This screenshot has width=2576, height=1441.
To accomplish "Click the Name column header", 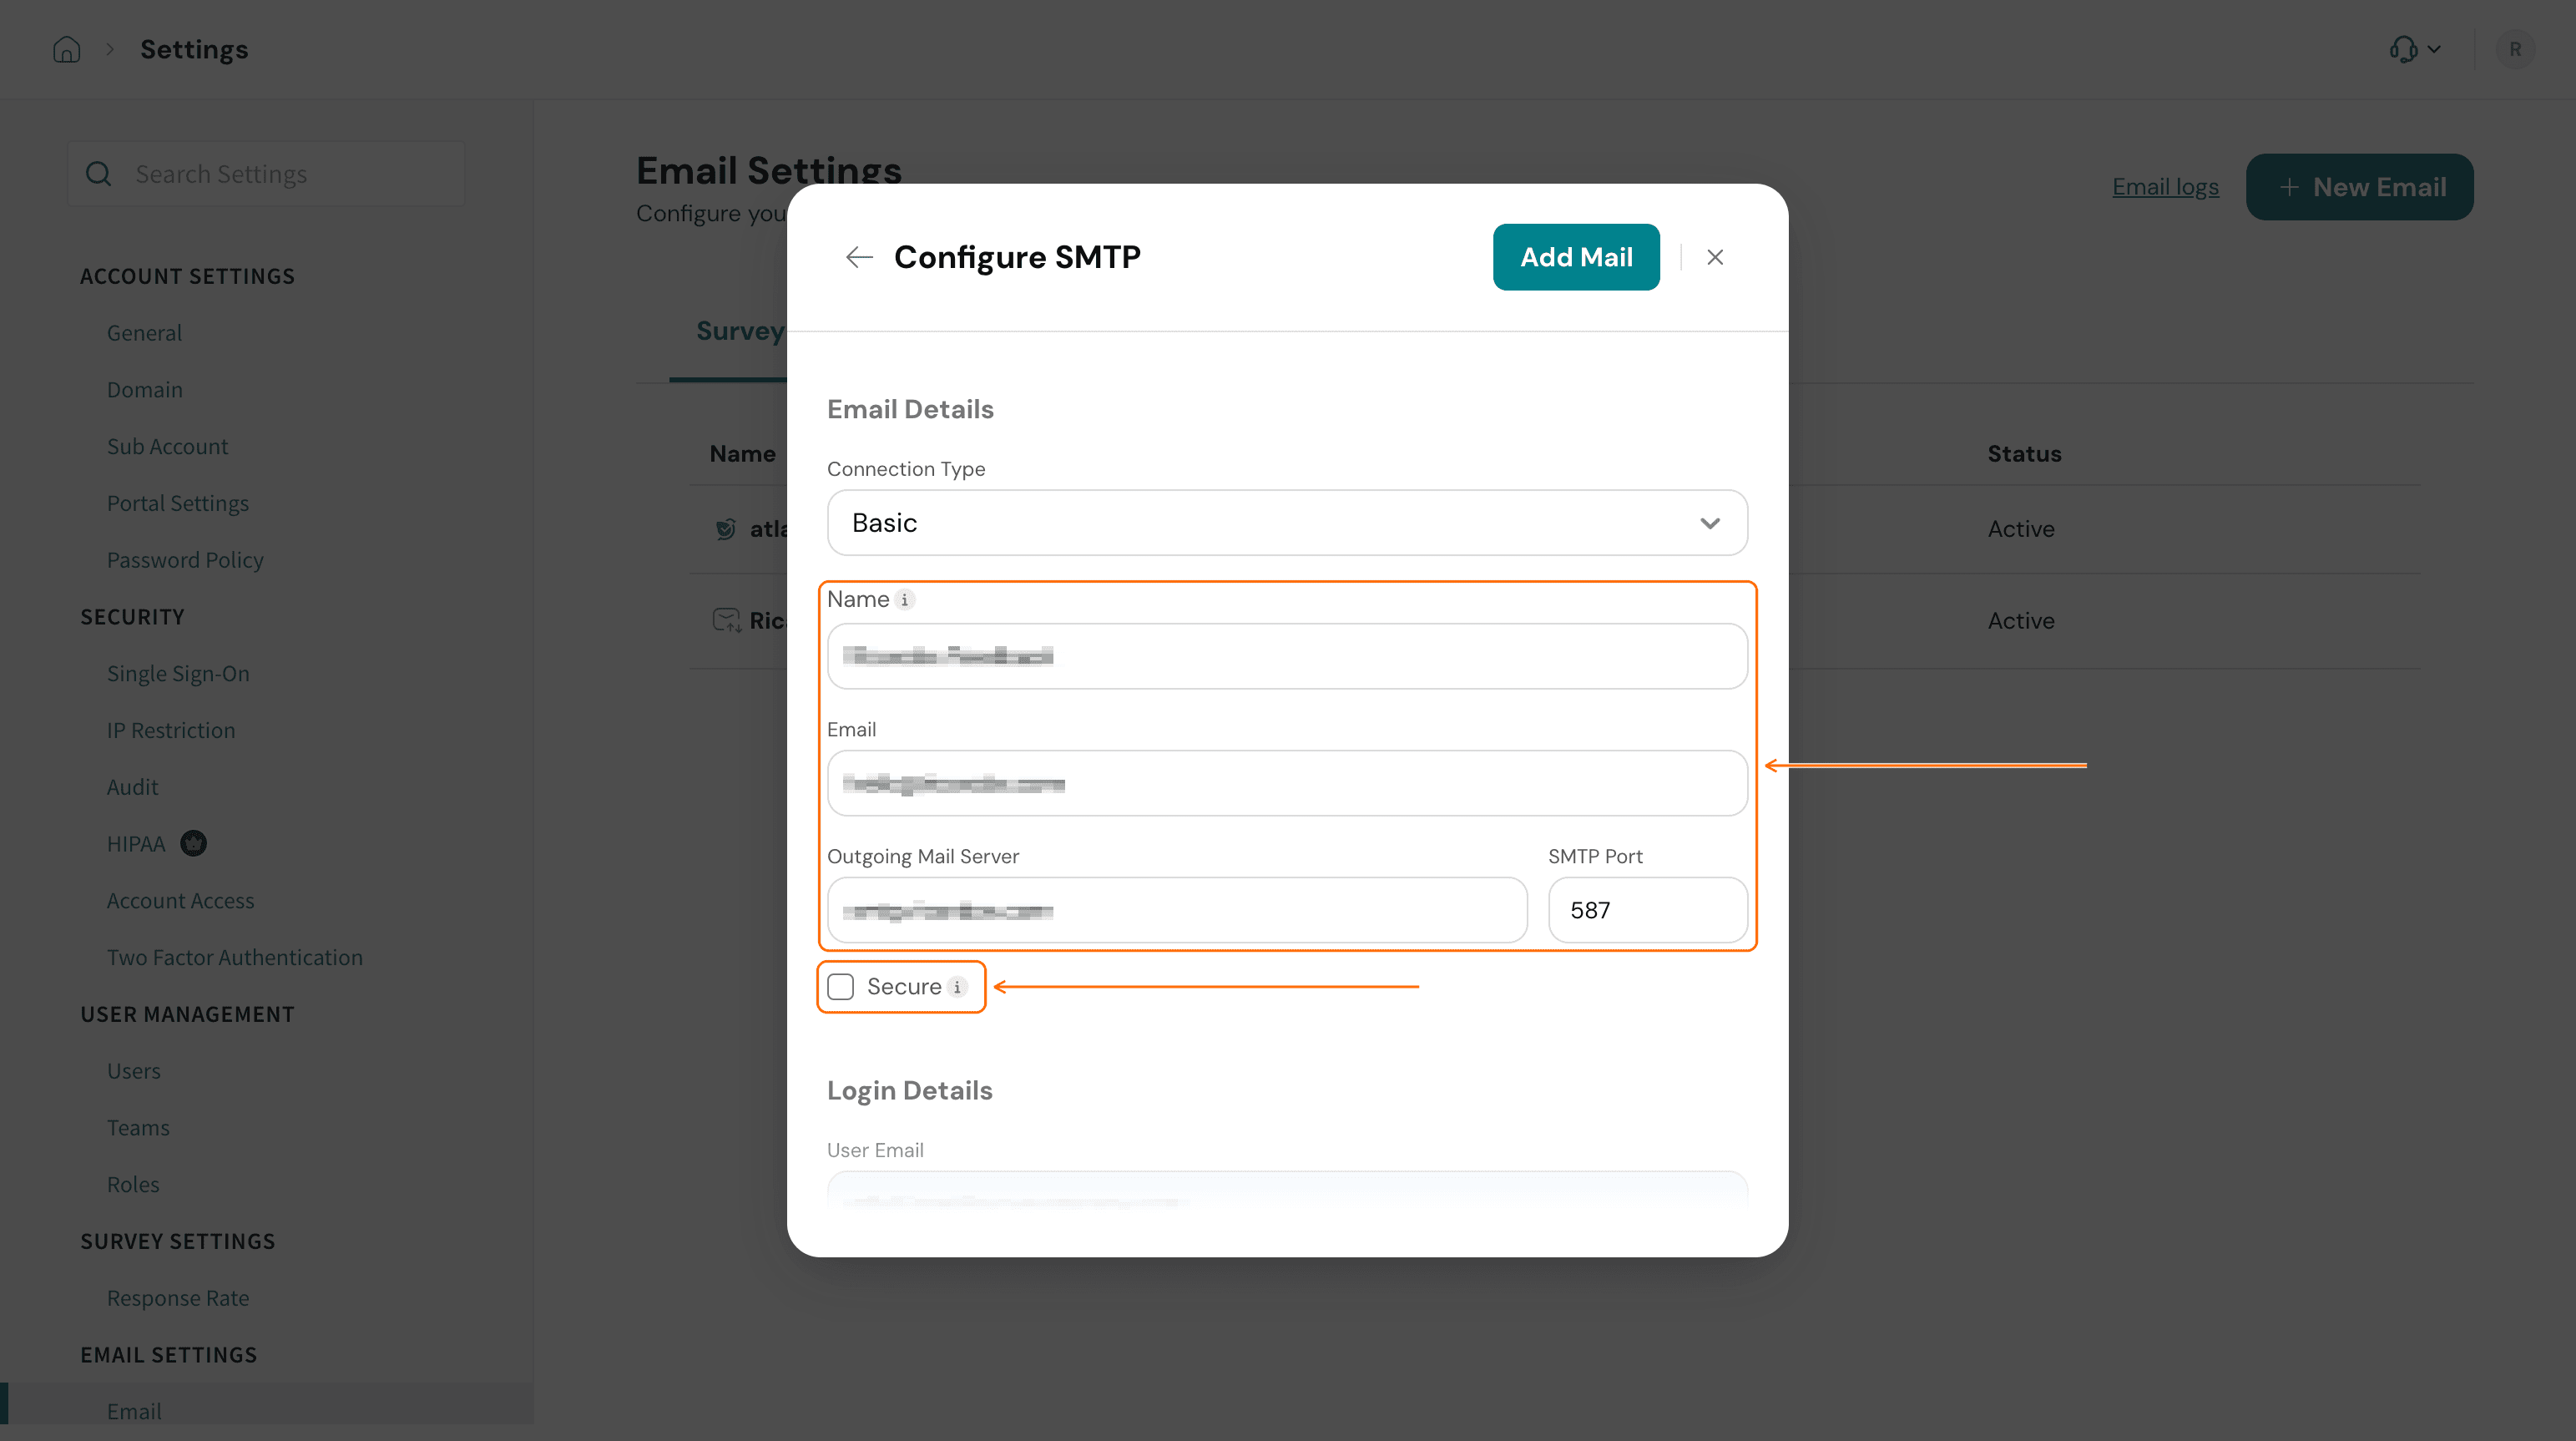I will click(742, 454).
